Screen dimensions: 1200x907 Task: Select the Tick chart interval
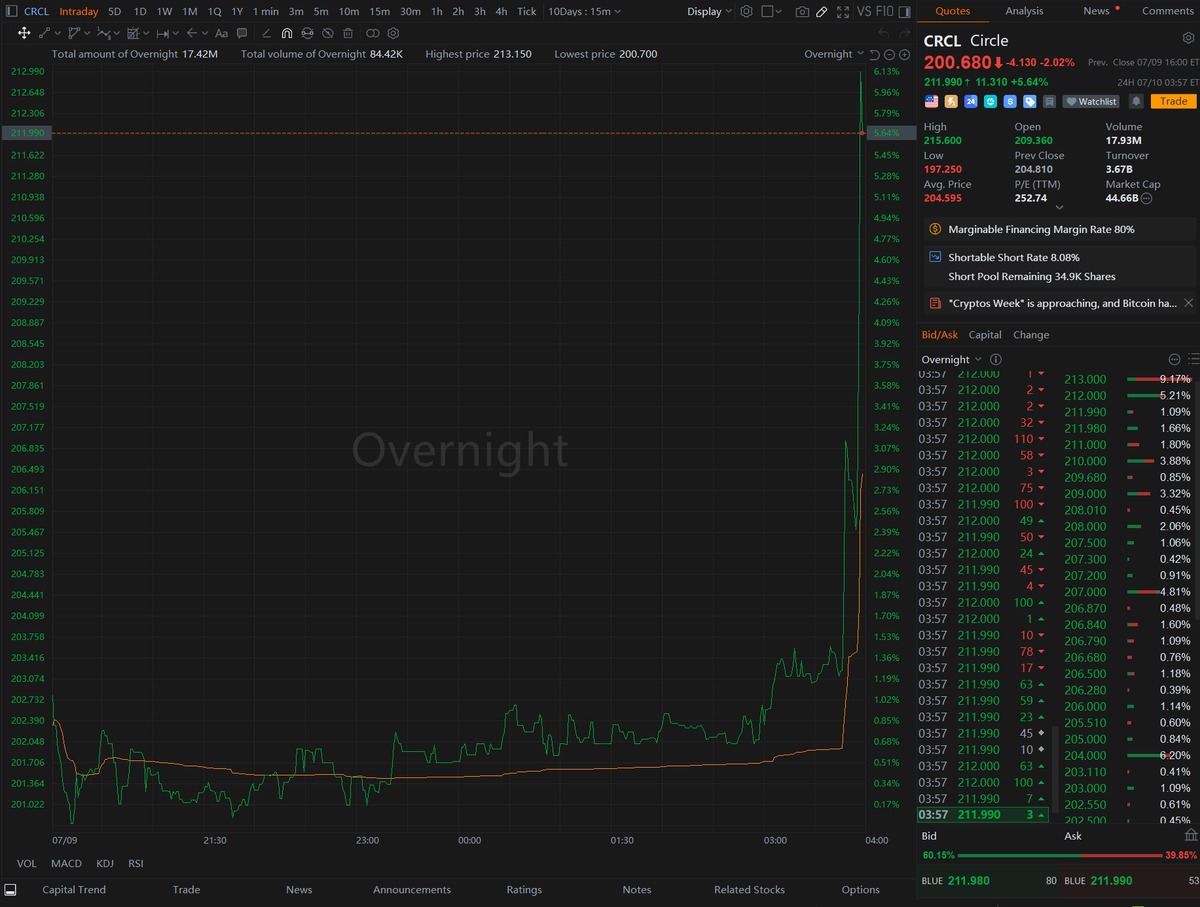[x=526, y=11]
